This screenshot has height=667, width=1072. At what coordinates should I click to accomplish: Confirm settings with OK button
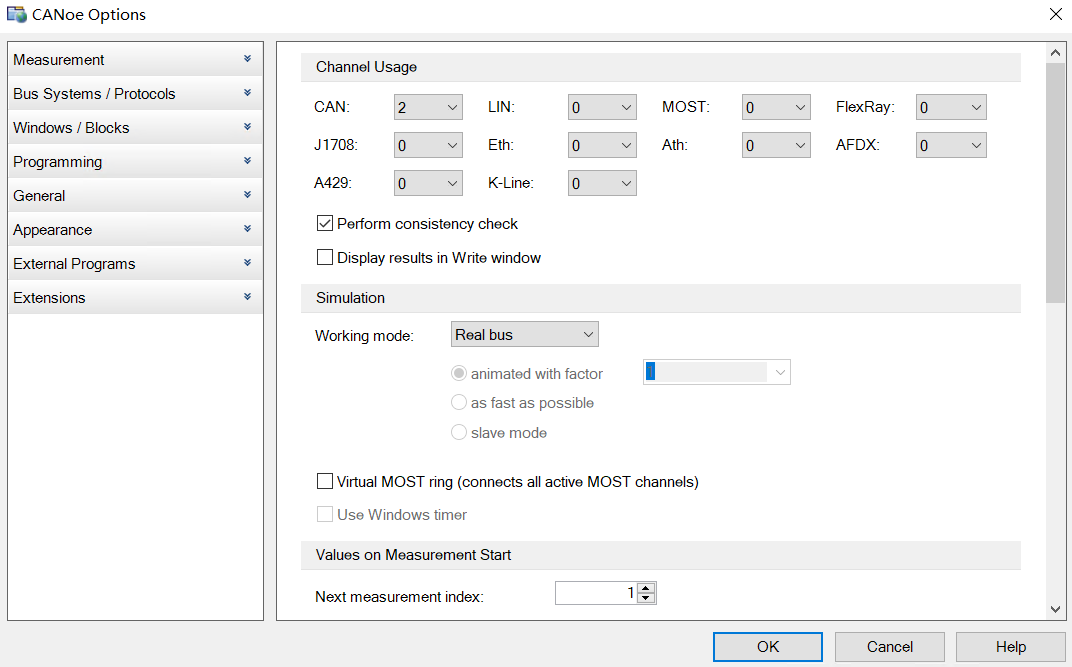point(767,646)
